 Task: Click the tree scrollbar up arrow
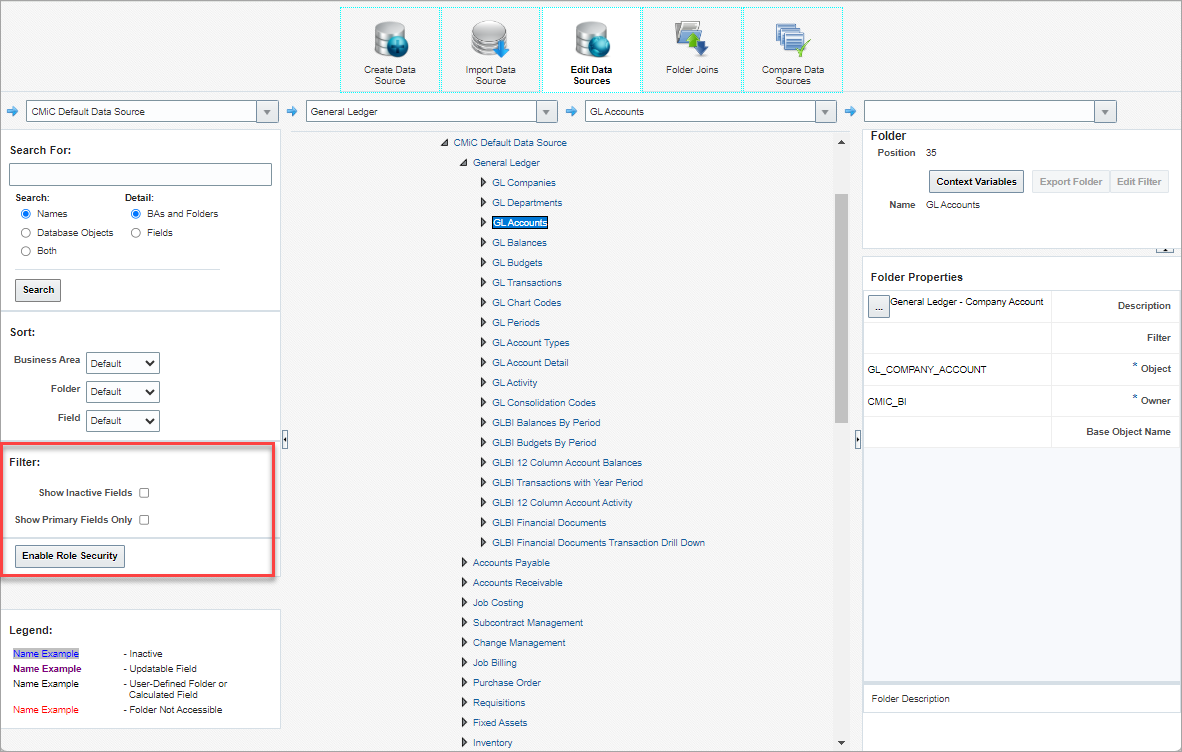[x=841, y=142]
